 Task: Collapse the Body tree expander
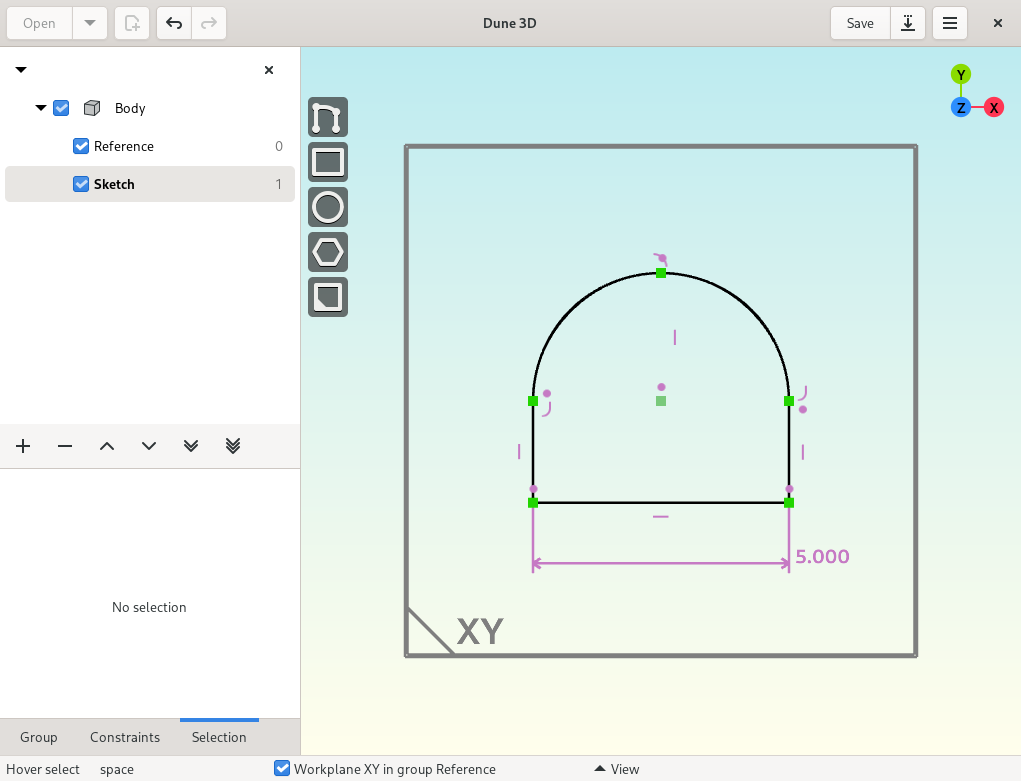coord(41,108)
